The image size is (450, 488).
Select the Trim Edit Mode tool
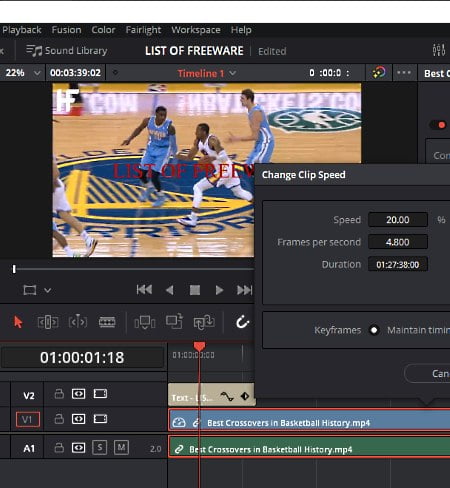coord(48,322)
